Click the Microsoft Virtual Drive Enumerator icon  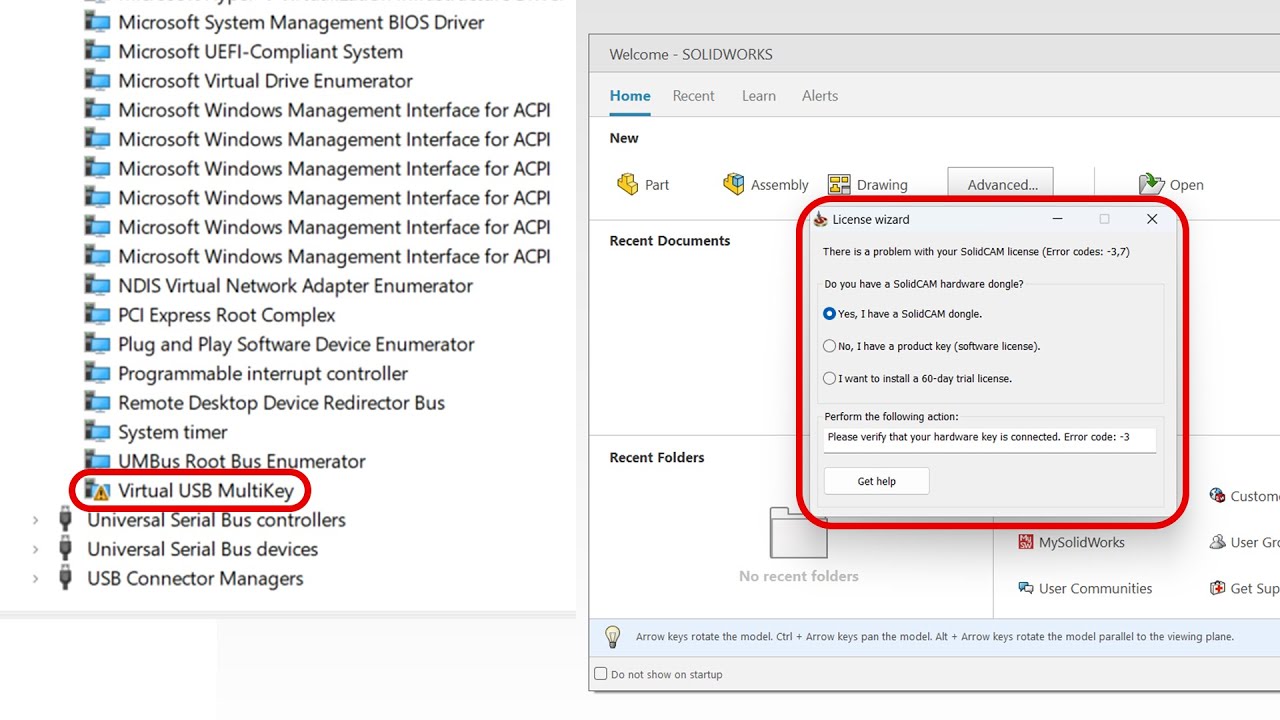[97, 81]
